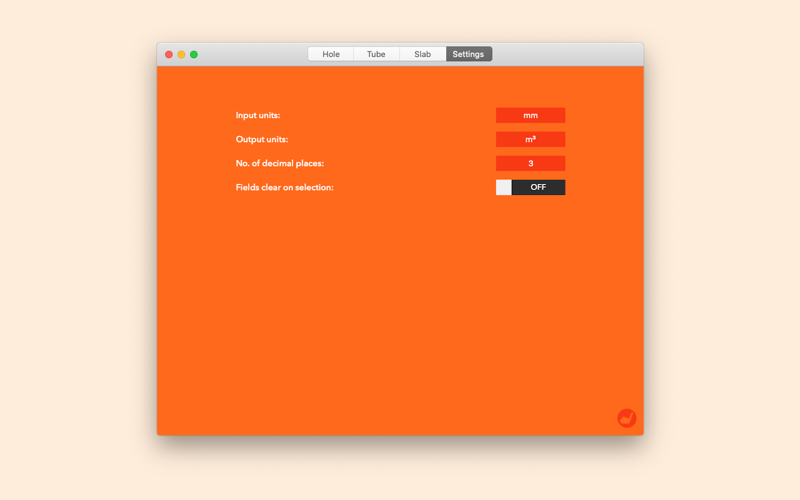Close the window with red button

tap(169, 55)
